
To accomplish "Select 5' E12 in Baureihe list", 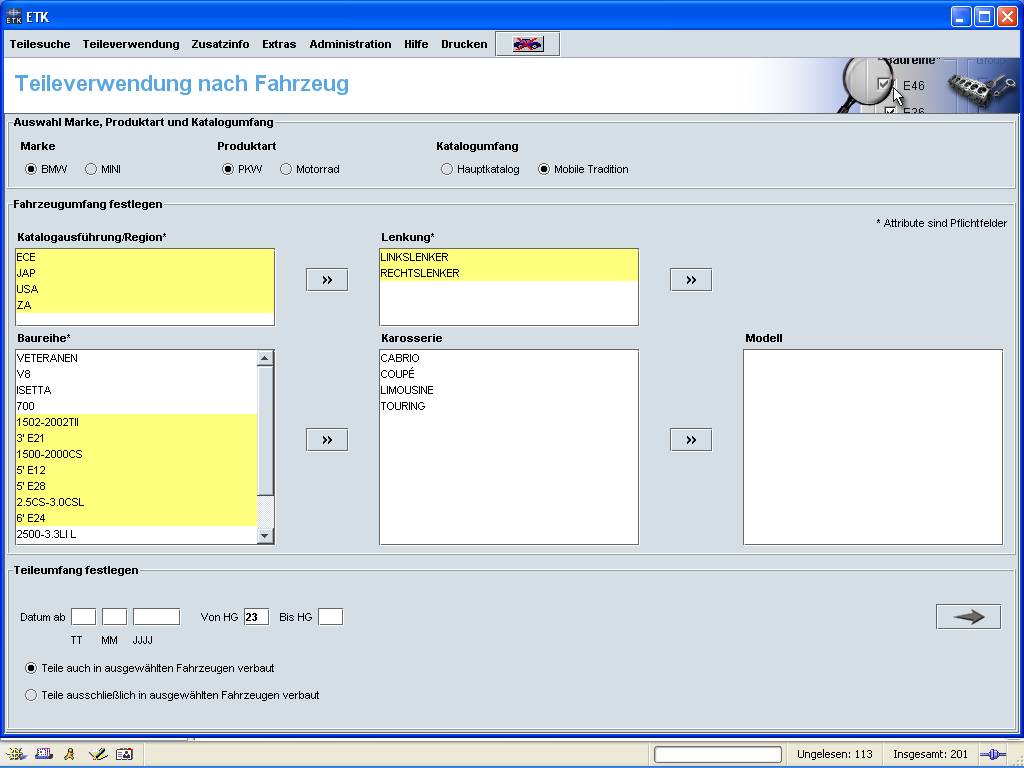I will coord(136,470).
